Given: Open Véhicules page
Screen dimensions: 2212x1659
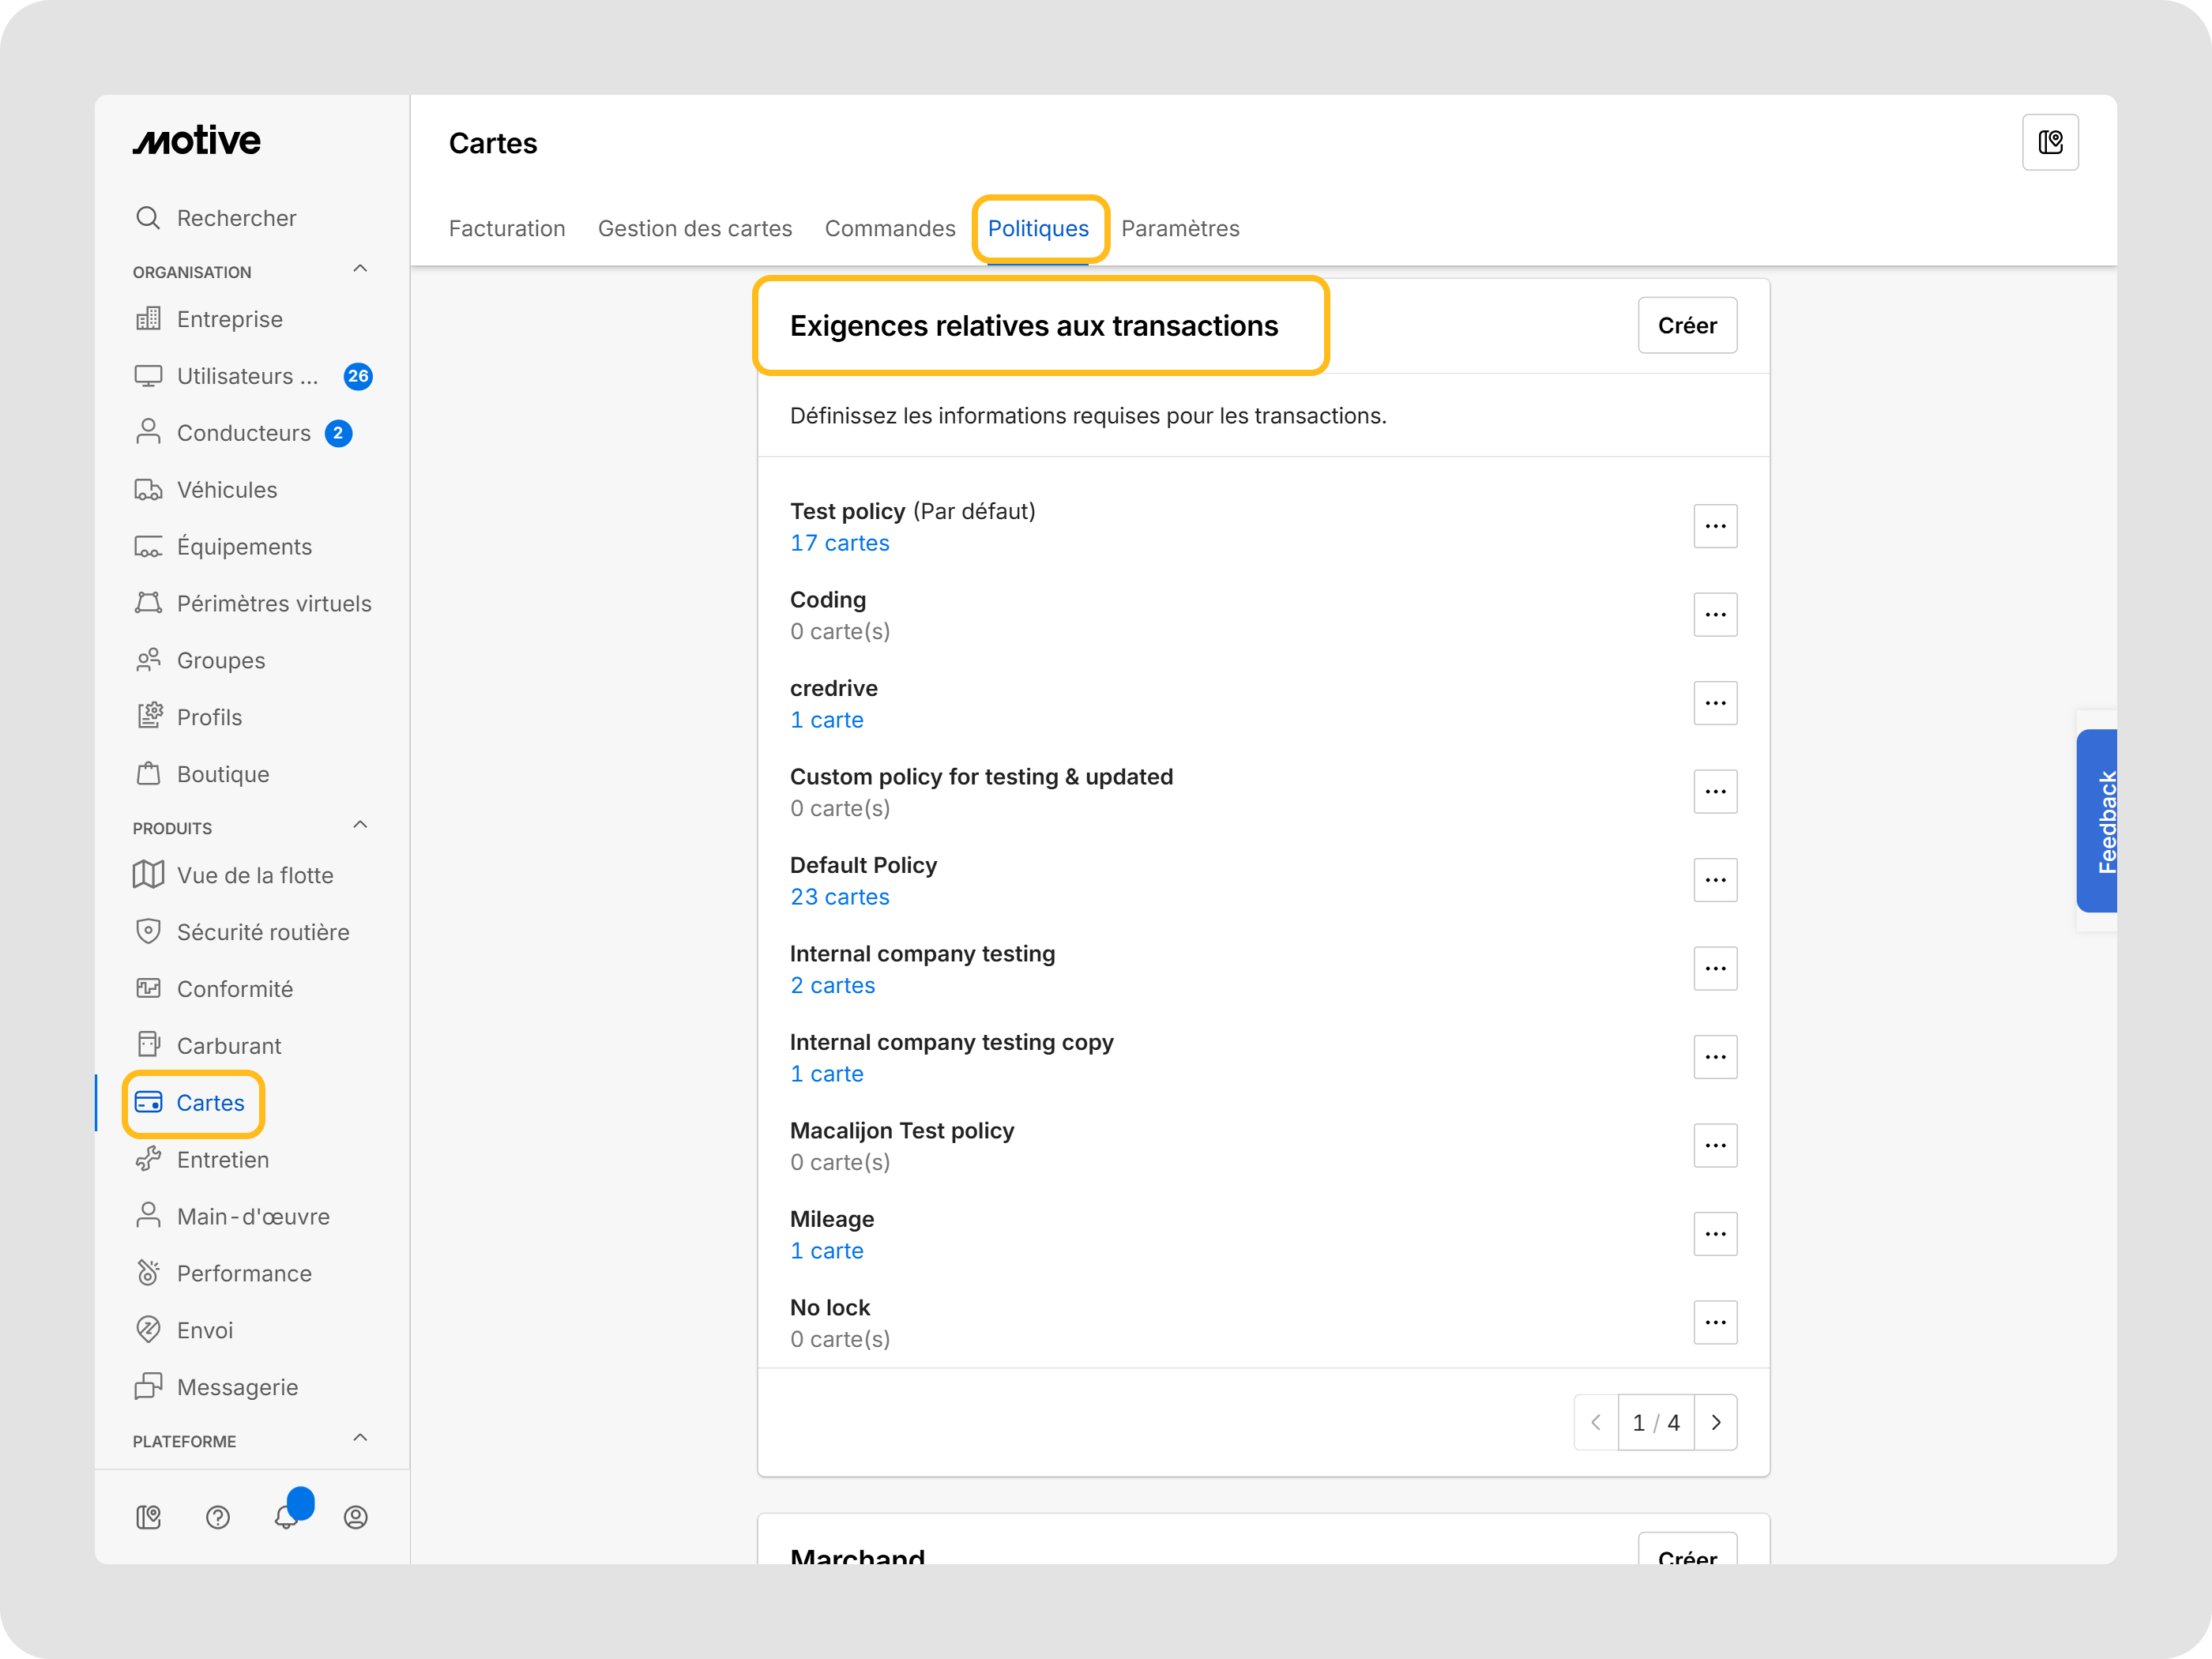Looking at the screenshot, I should pyautogui.click(x=205, y=490).
